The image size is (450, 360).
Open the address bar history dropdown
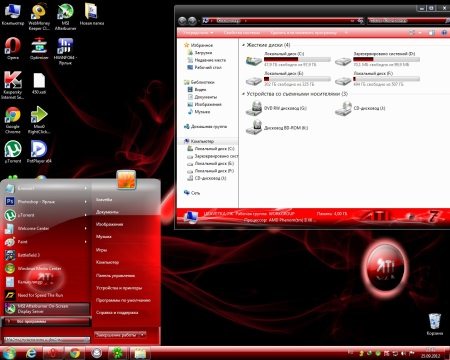[x=353, y=21]
